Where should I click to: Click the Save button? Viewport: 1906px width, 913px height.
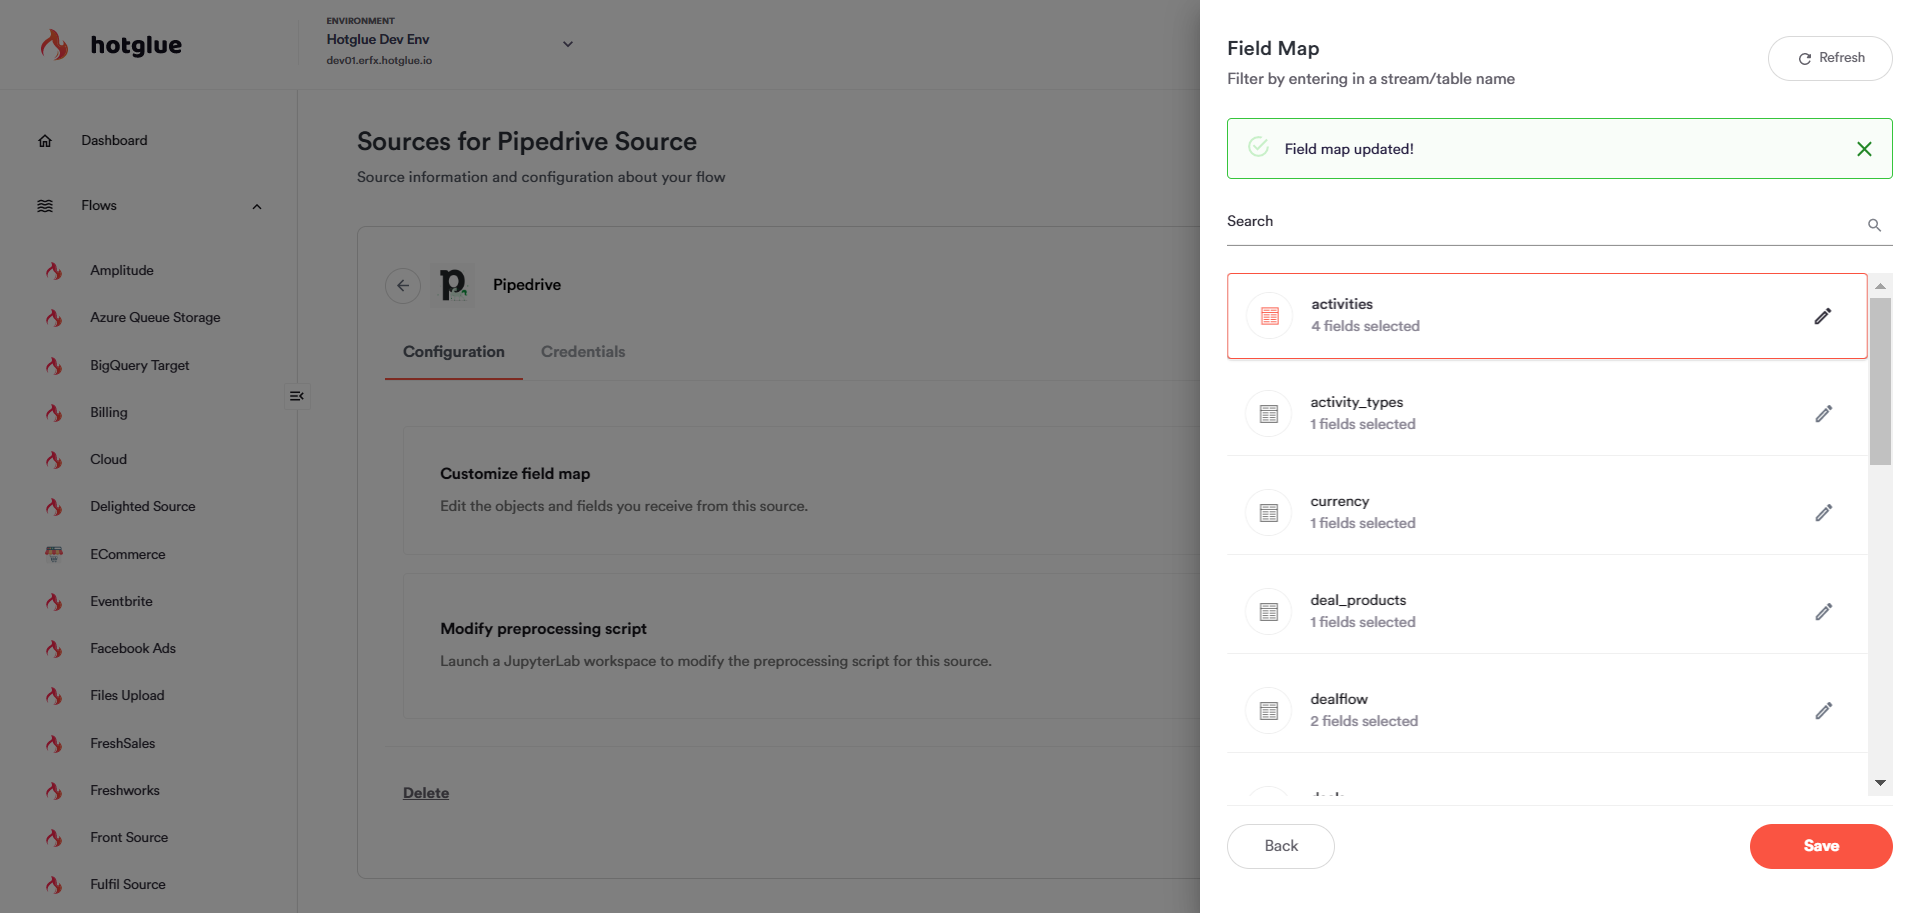pos(1820,846)
